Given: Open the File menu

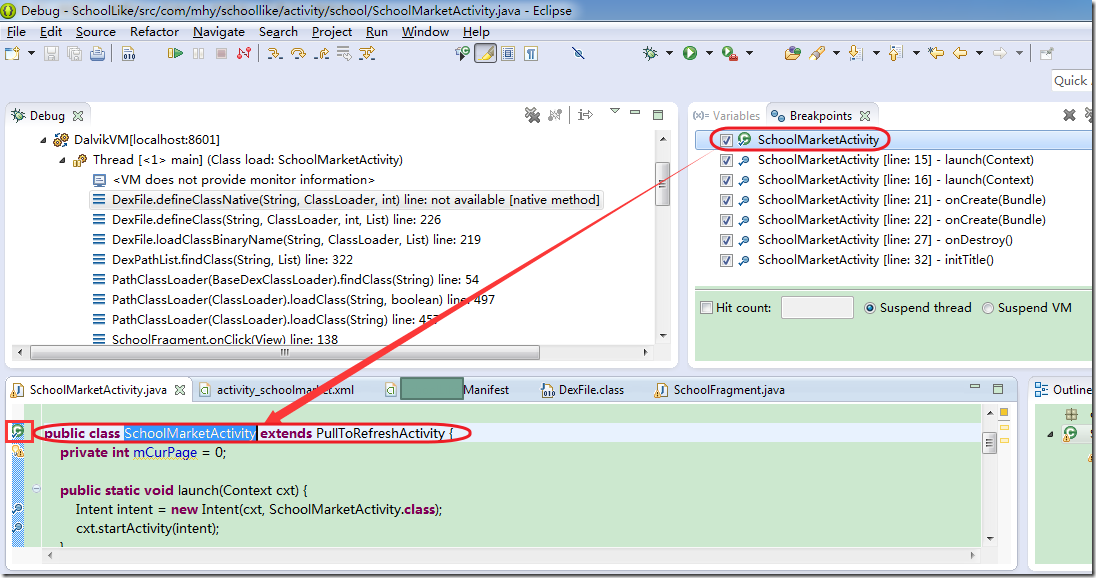Looking at the screenshot, I should pos(16,31).
